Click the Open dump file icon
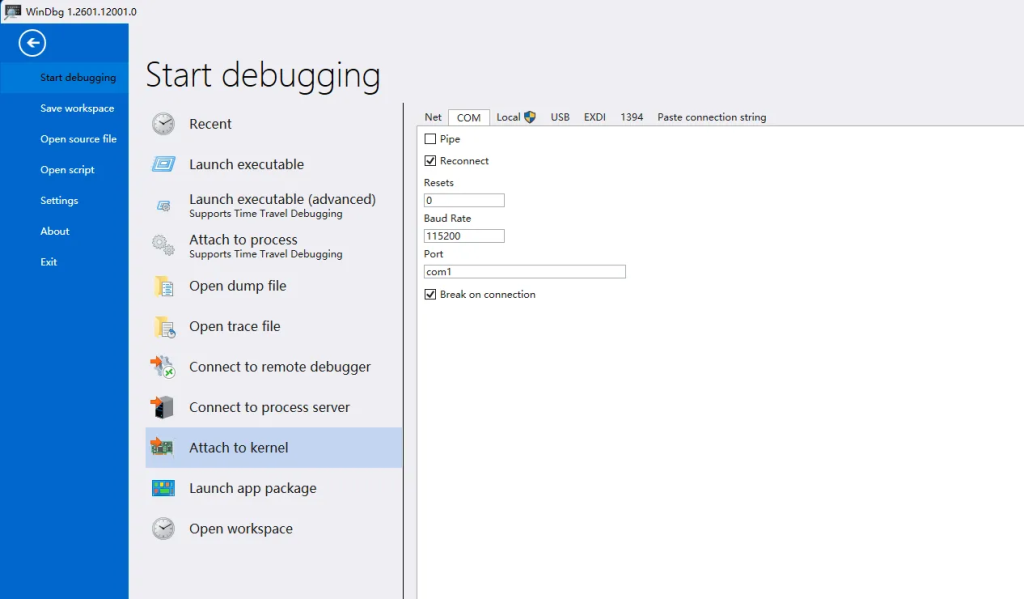Image resolution: width=1024 pixels, height=599 pixels. pos(163,286)
